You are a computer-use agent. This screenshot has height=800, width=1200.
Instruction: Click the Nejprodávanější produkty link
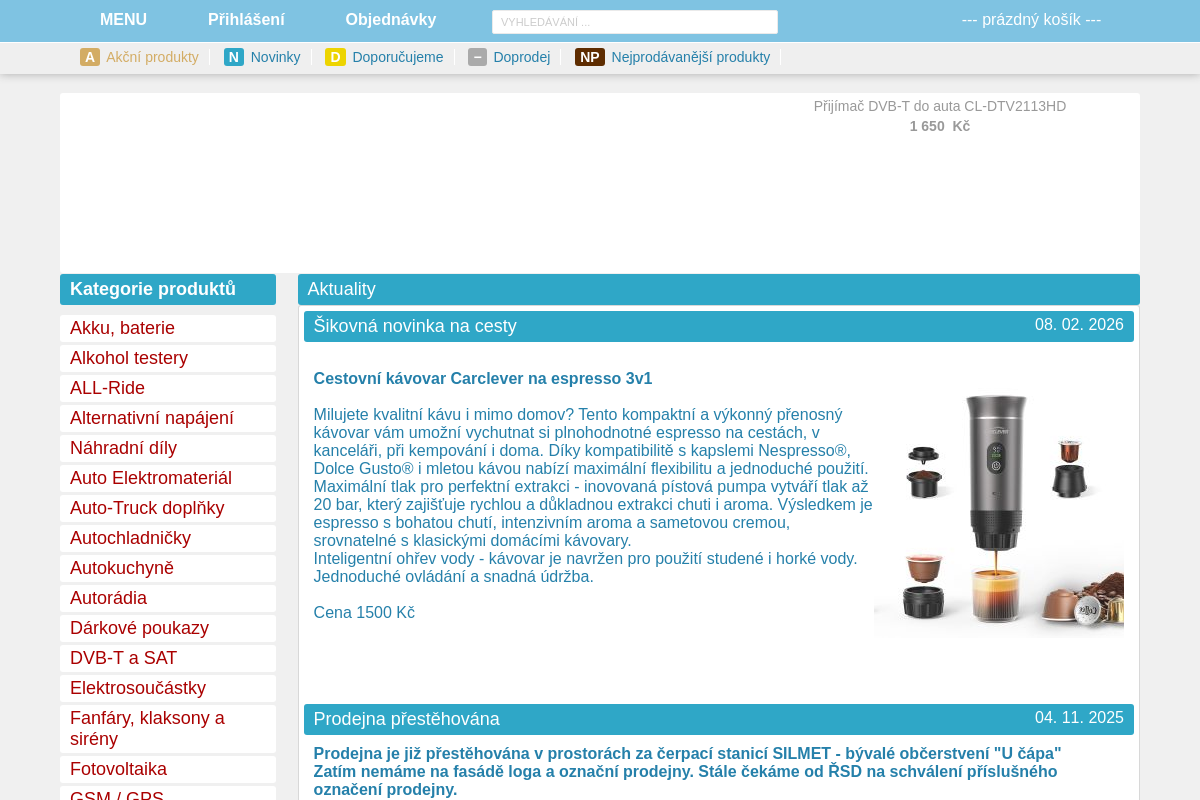point(690,57)
